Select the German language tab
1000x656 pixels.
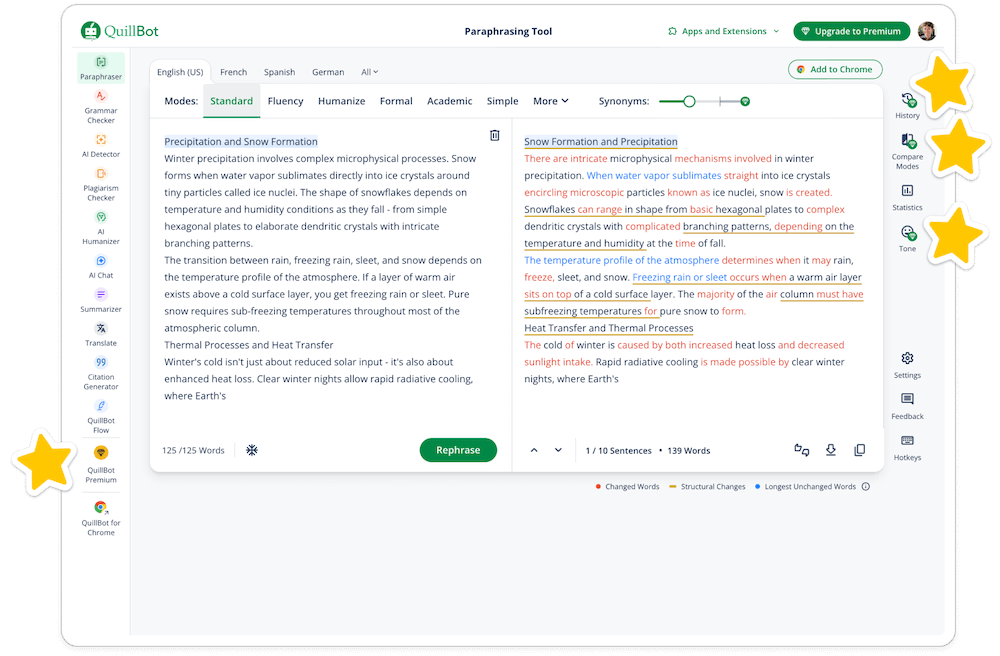point(328,72)
